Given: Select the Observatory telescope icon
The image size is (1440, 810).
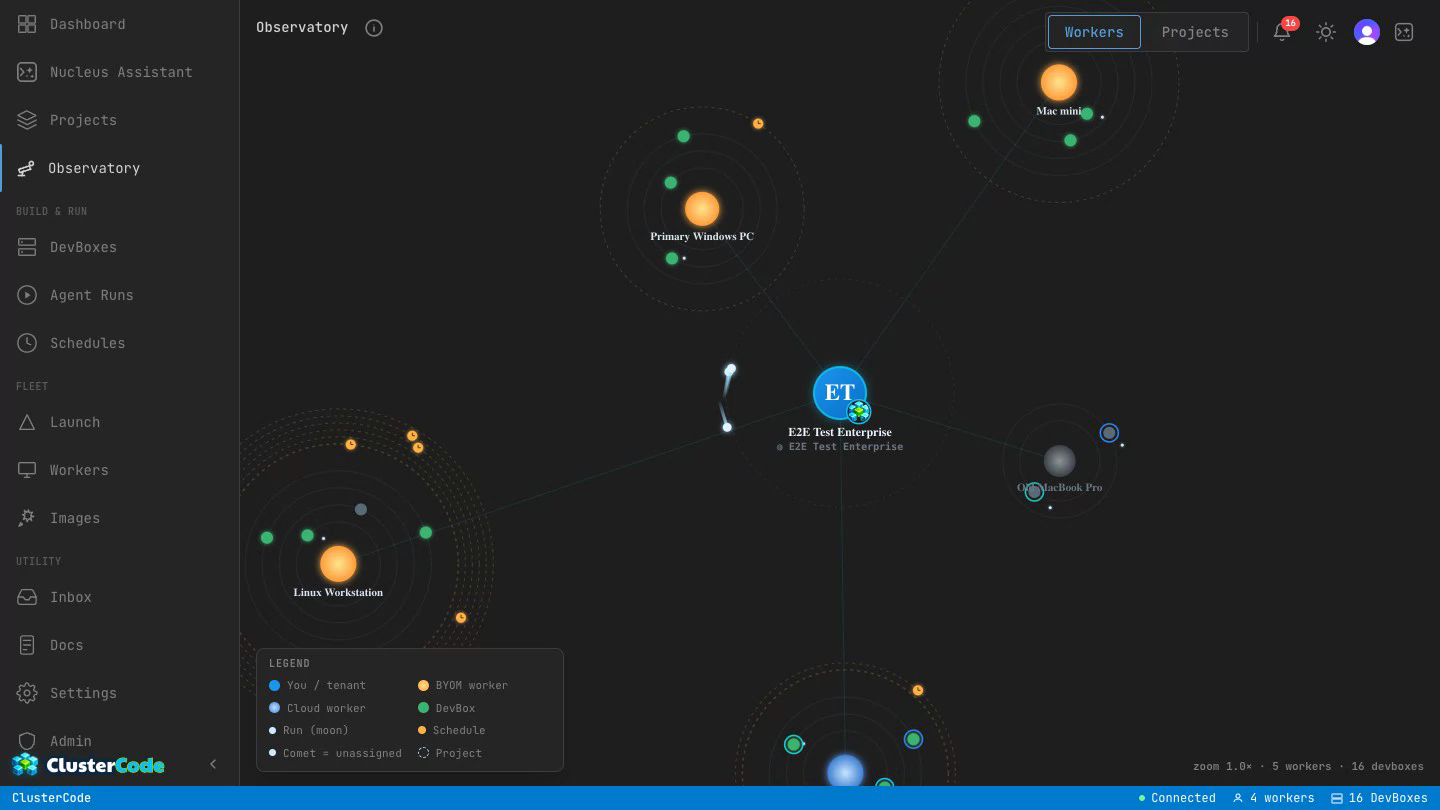Looking at the screenshot, I should tap(25, 168).
